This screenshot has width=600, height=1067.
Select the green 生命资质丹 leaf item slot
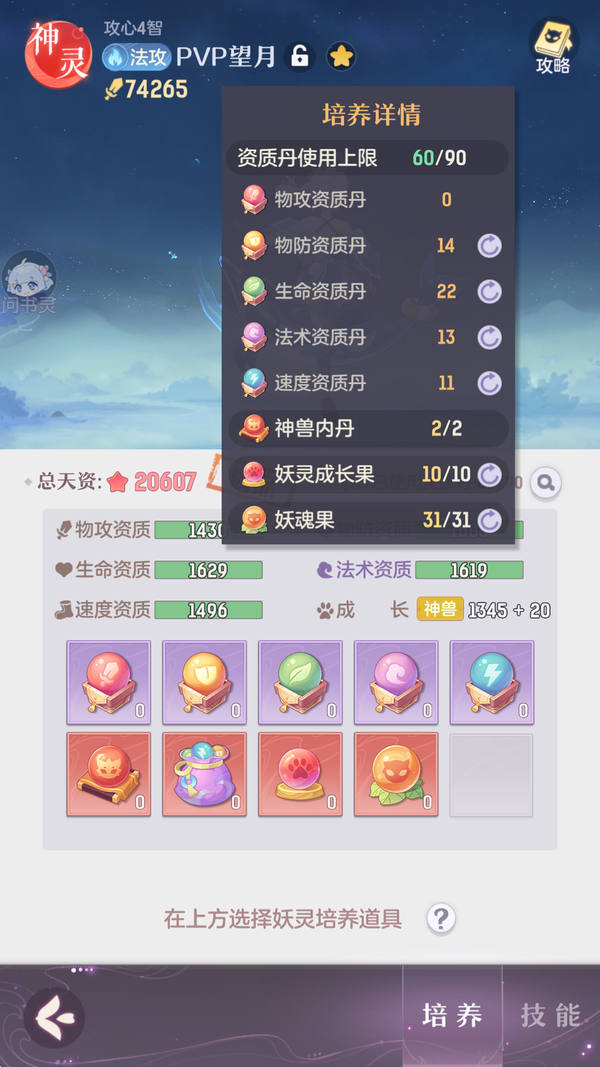[301, 683]
